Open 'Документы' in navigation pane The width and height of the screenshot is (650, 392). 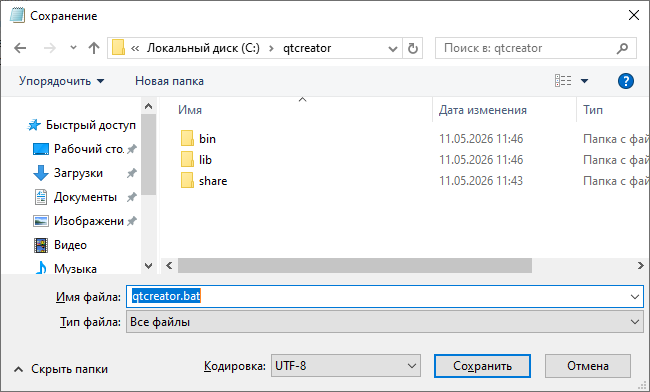point(85,197)
